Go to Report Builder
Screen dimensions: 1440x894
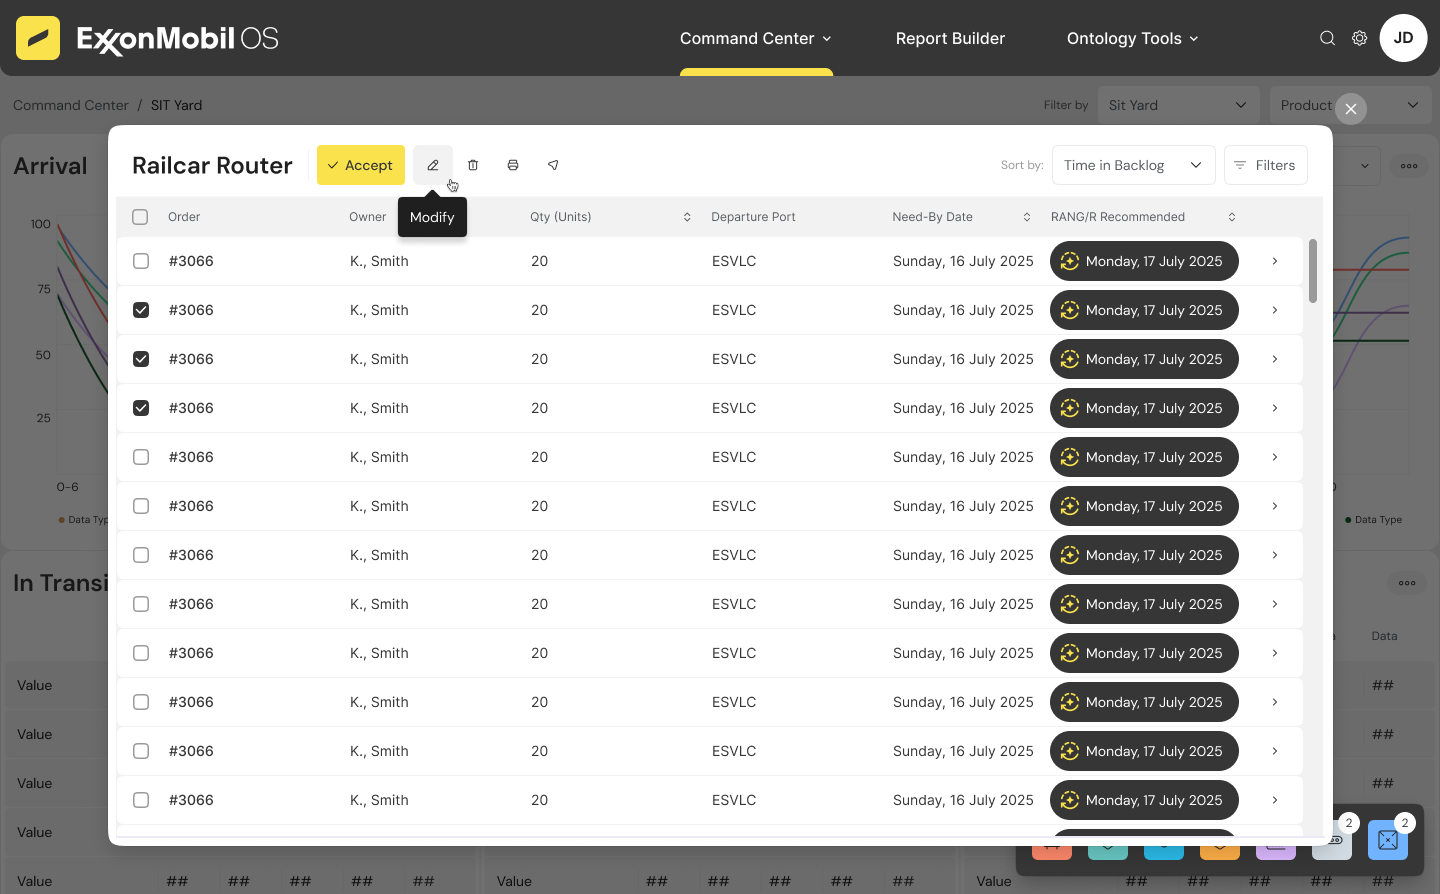[950, 38]
